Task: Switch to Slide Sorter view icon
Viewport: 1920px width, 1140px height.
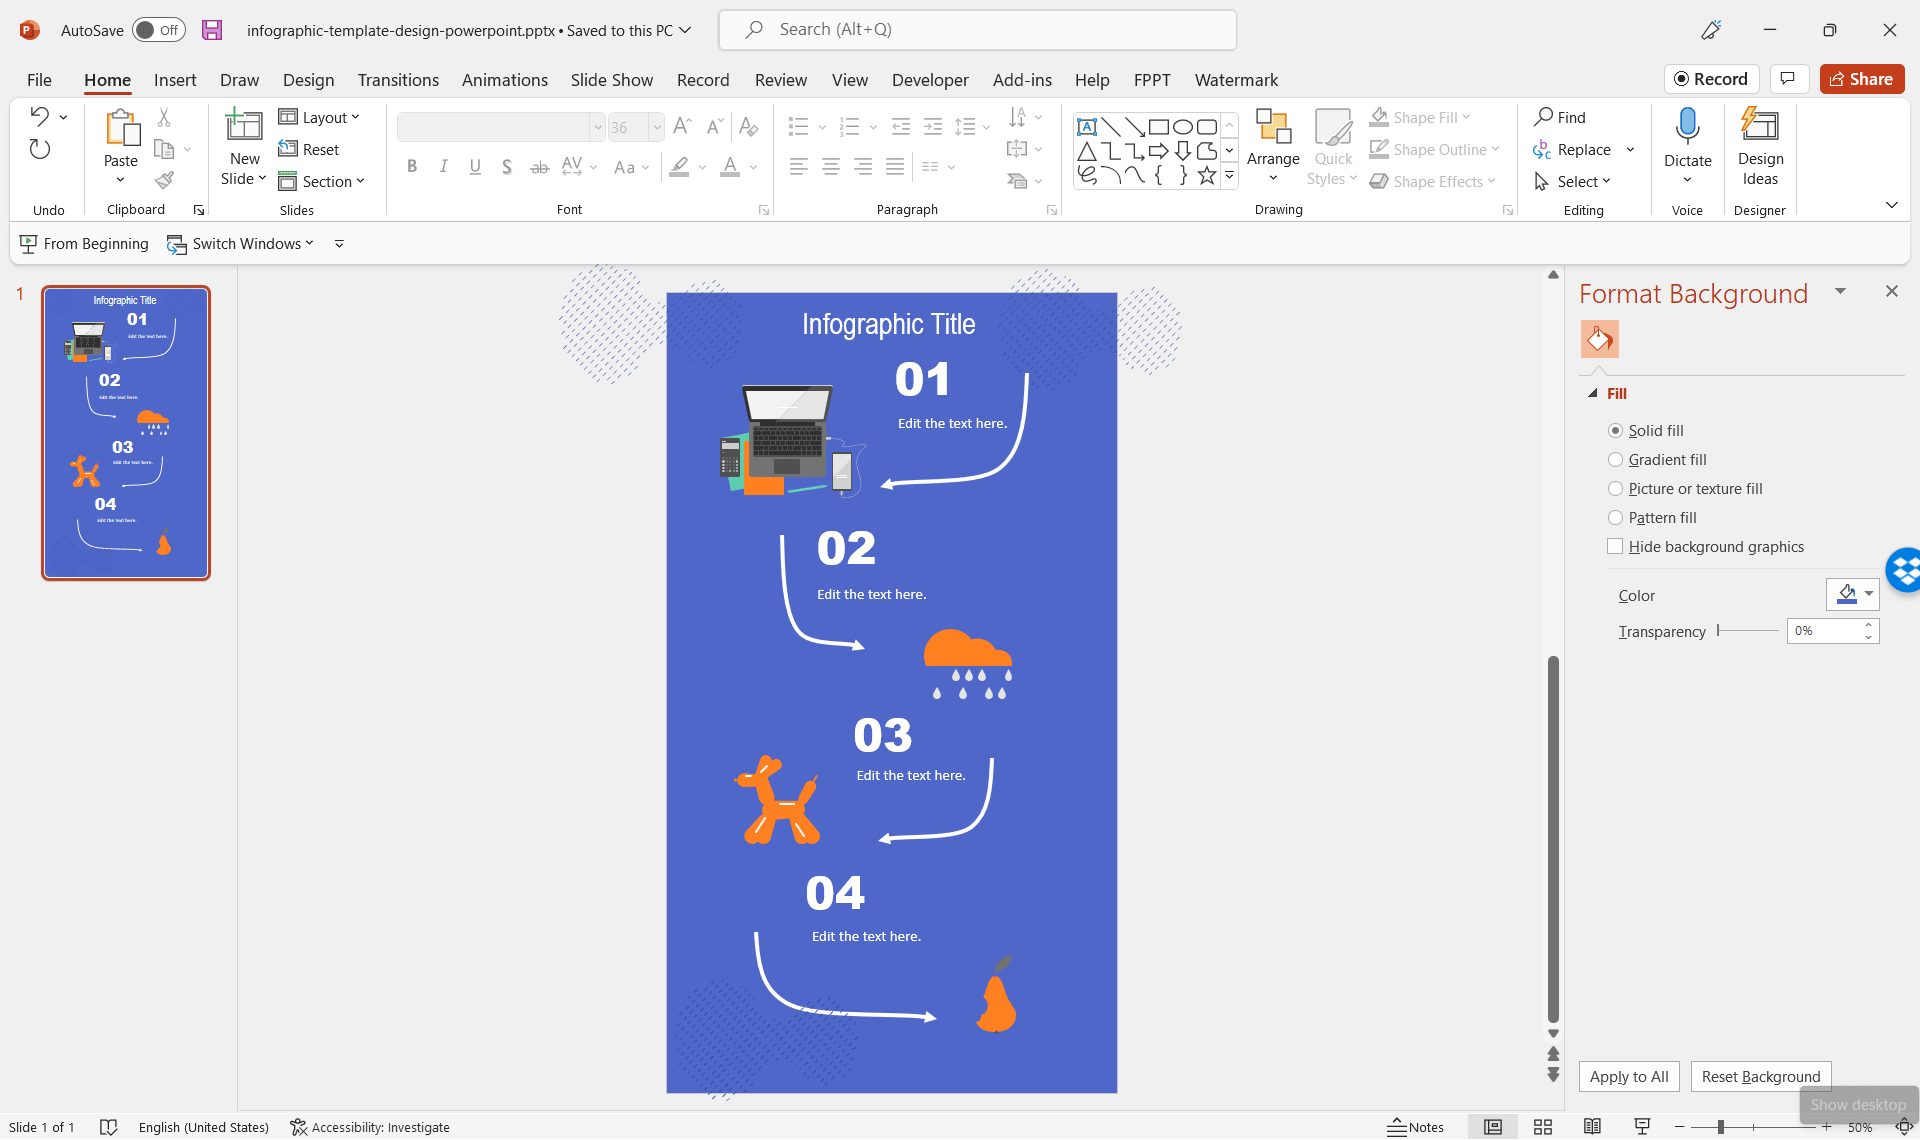Action: coord(1542,1127)
